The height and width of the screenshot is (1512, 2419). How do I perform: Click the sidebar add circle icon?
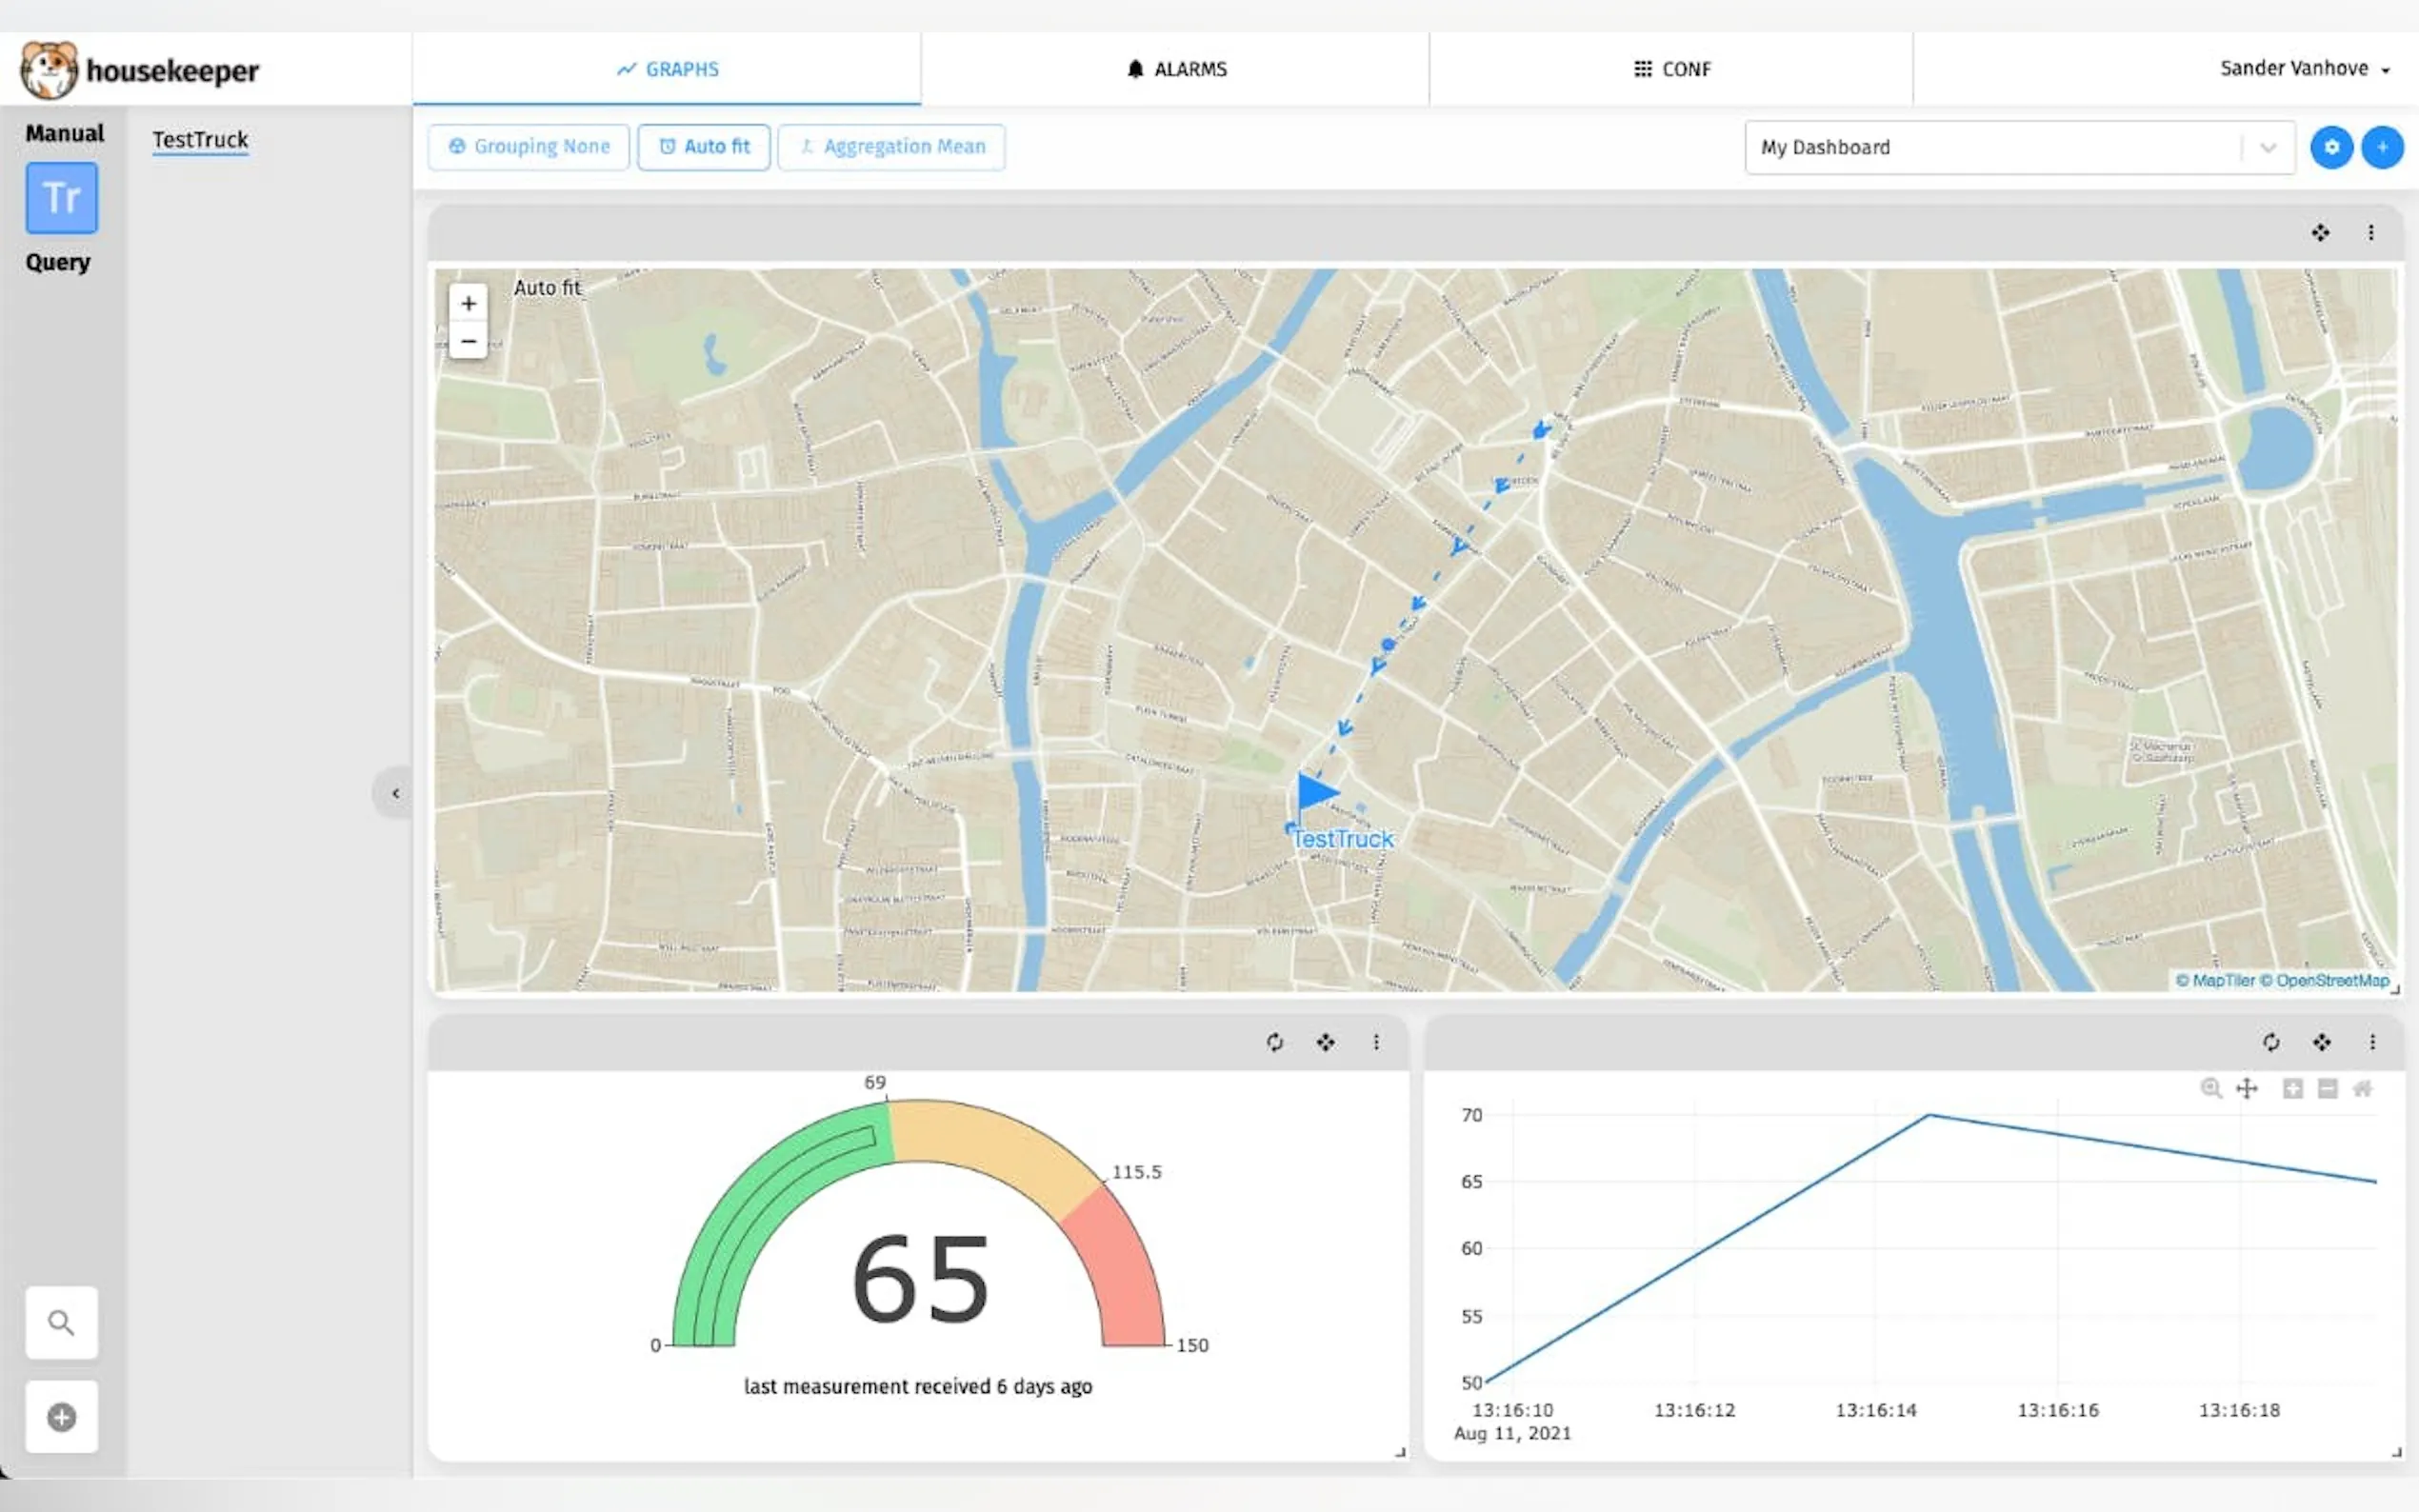pos(61,1416)
